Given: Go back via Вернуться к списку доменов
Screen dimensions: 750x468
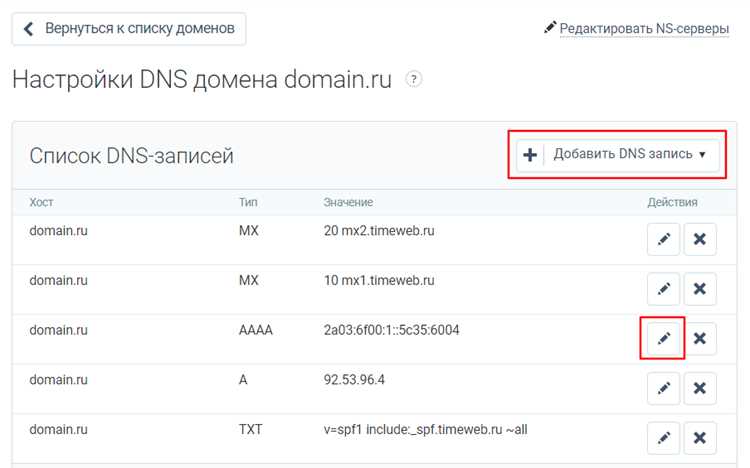Looking at the screenshot, I should click(129, 29).
